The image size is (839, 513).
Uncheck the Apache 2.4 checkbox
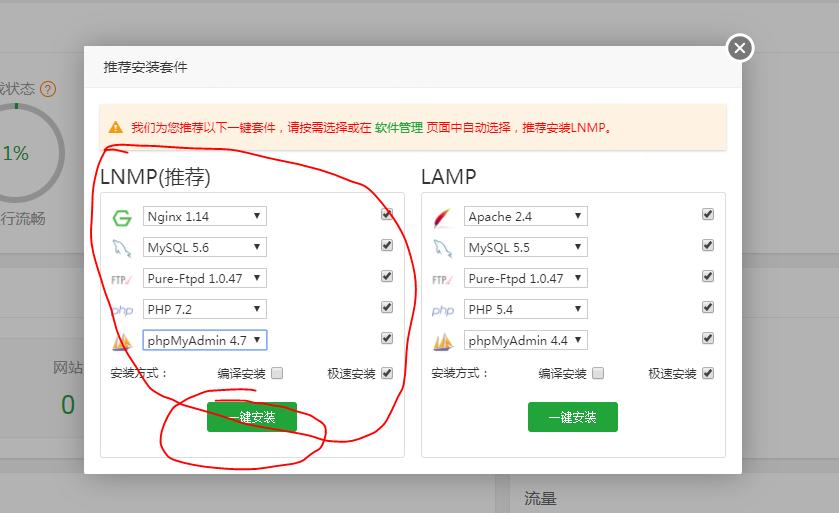(x=708, y=215)
